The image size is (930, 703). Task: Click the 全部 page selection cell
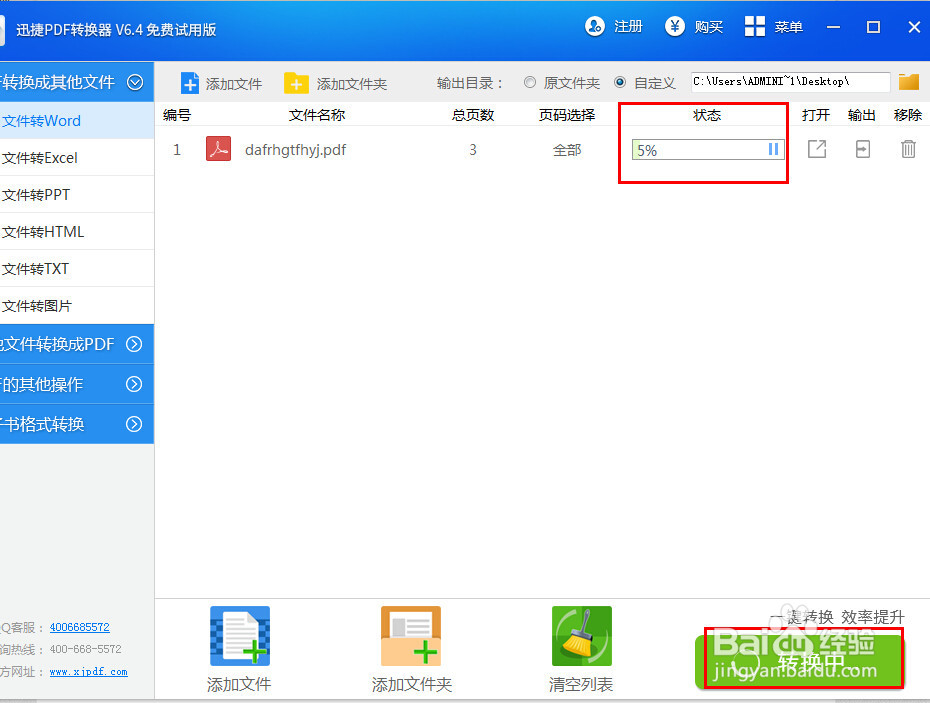click(567, 150)
